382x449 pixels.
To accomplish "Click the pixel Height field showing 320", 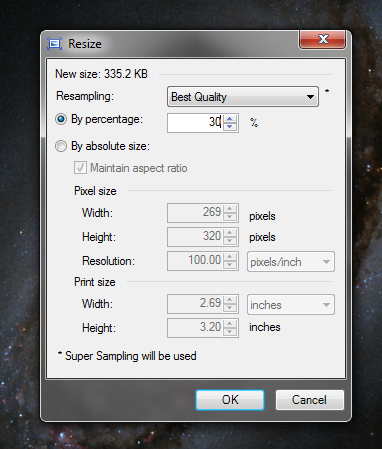I will 195,237.
